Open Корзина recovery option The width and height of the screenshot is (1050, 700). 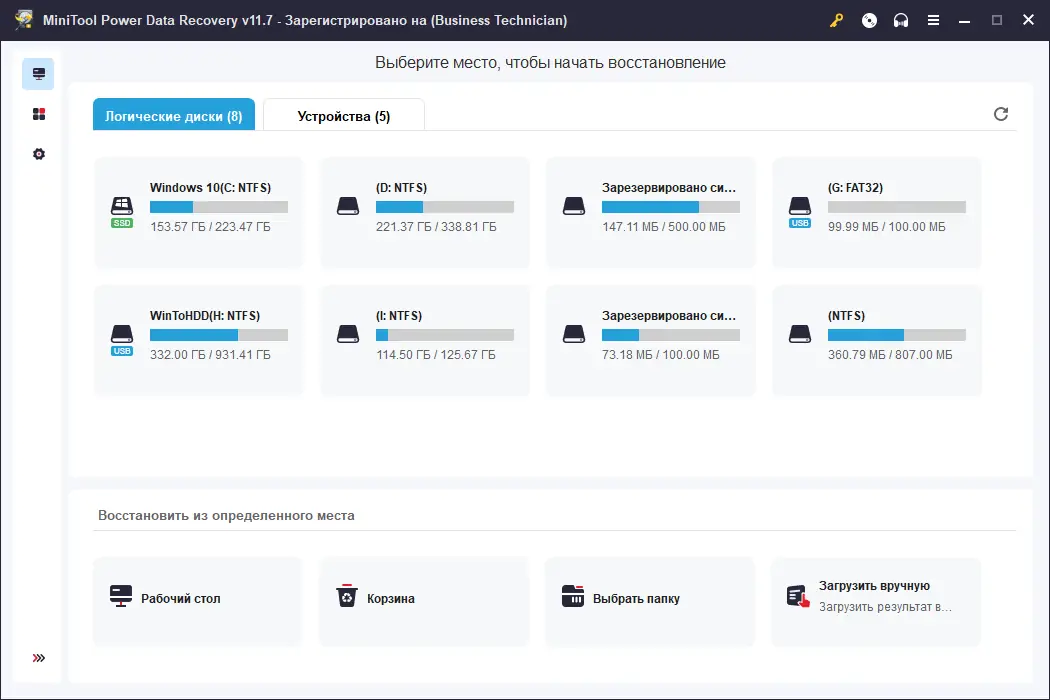click(423, 600)
